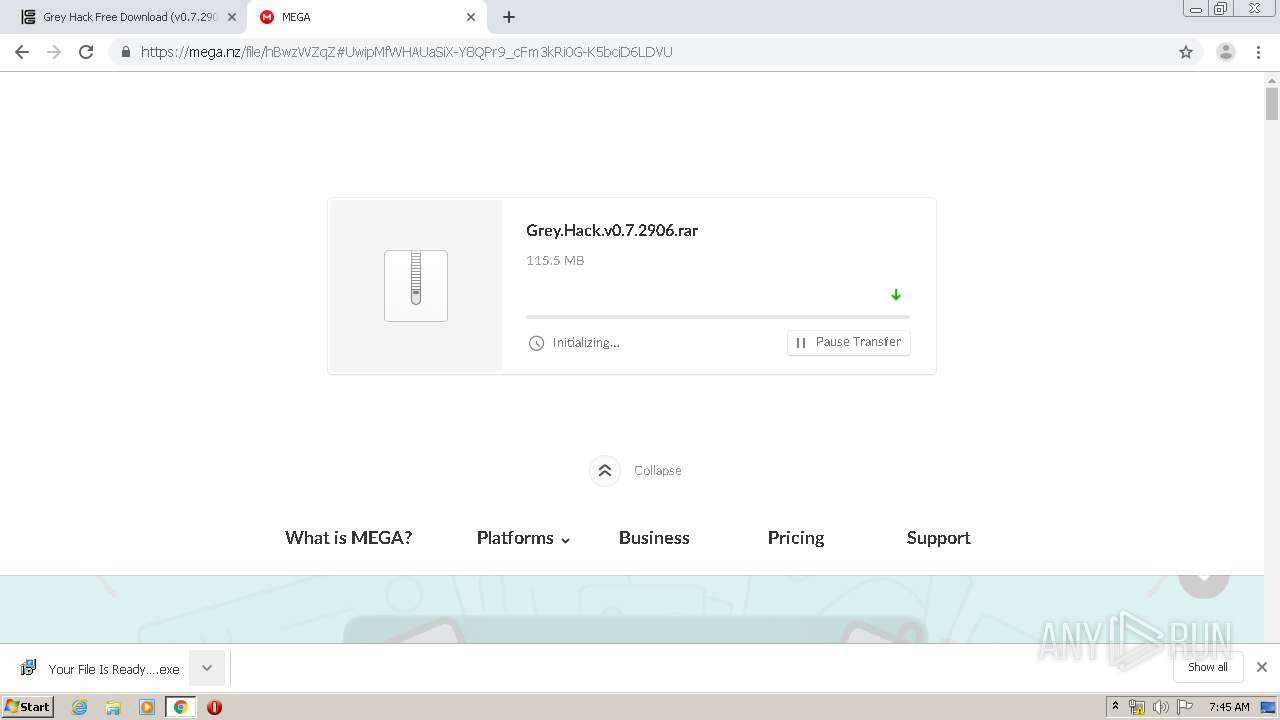Click the 7:45 AM clock
The height and width of the screenshot is (720, 1280).
click(x=1229, y=707)
